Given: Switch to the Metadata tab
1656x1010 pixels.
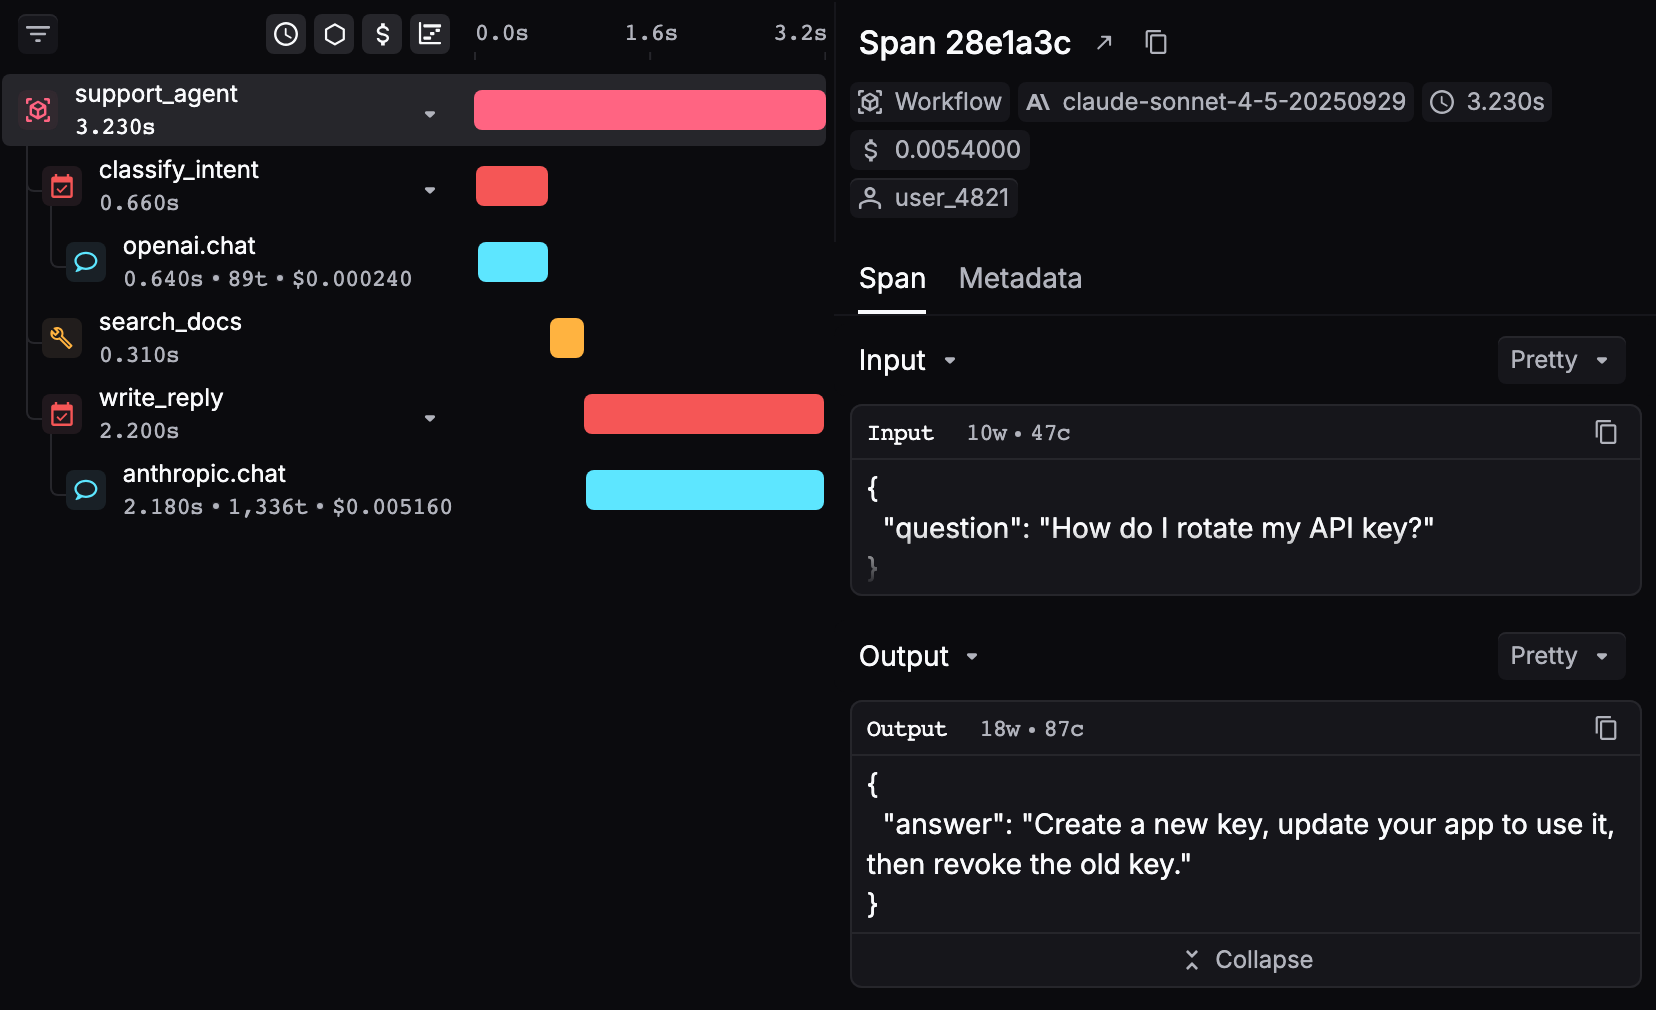Looking at the screenshot, I should click(1020, 278).
